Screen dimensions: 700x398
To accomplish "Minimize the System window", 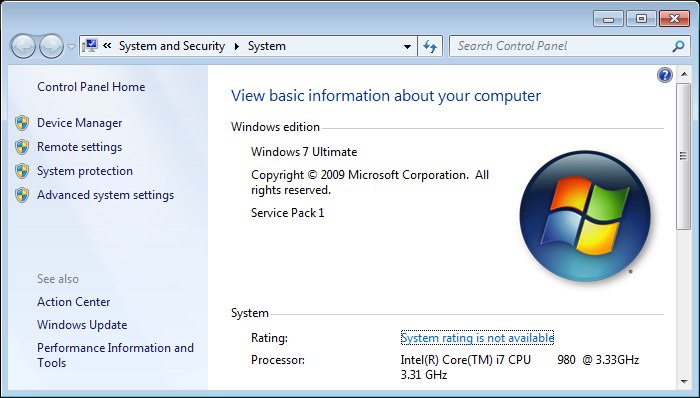I will (x=608, y=19).
